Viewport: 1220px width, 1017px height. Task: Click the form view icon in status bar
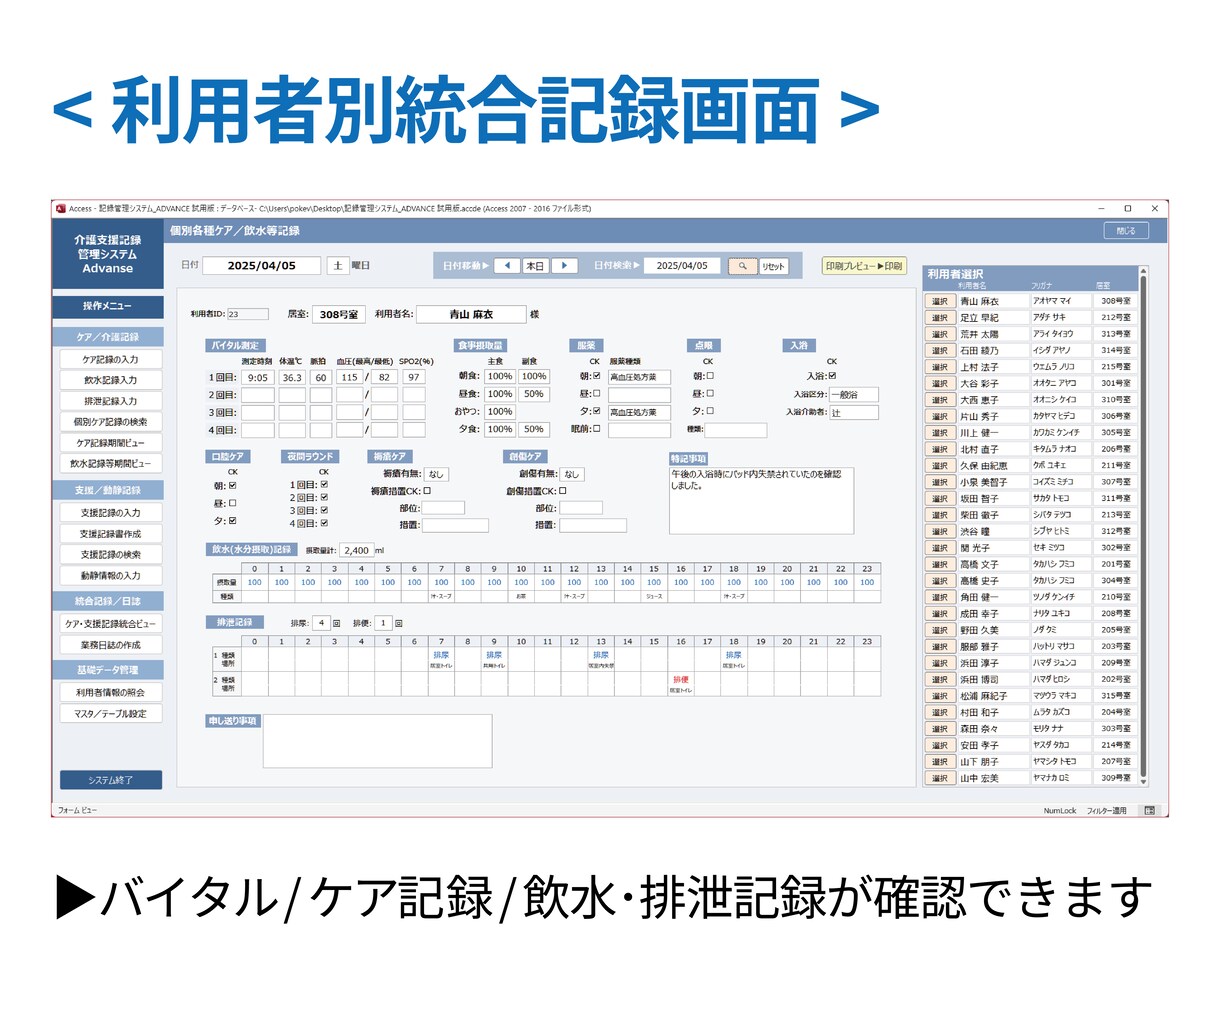point(1149,810)
